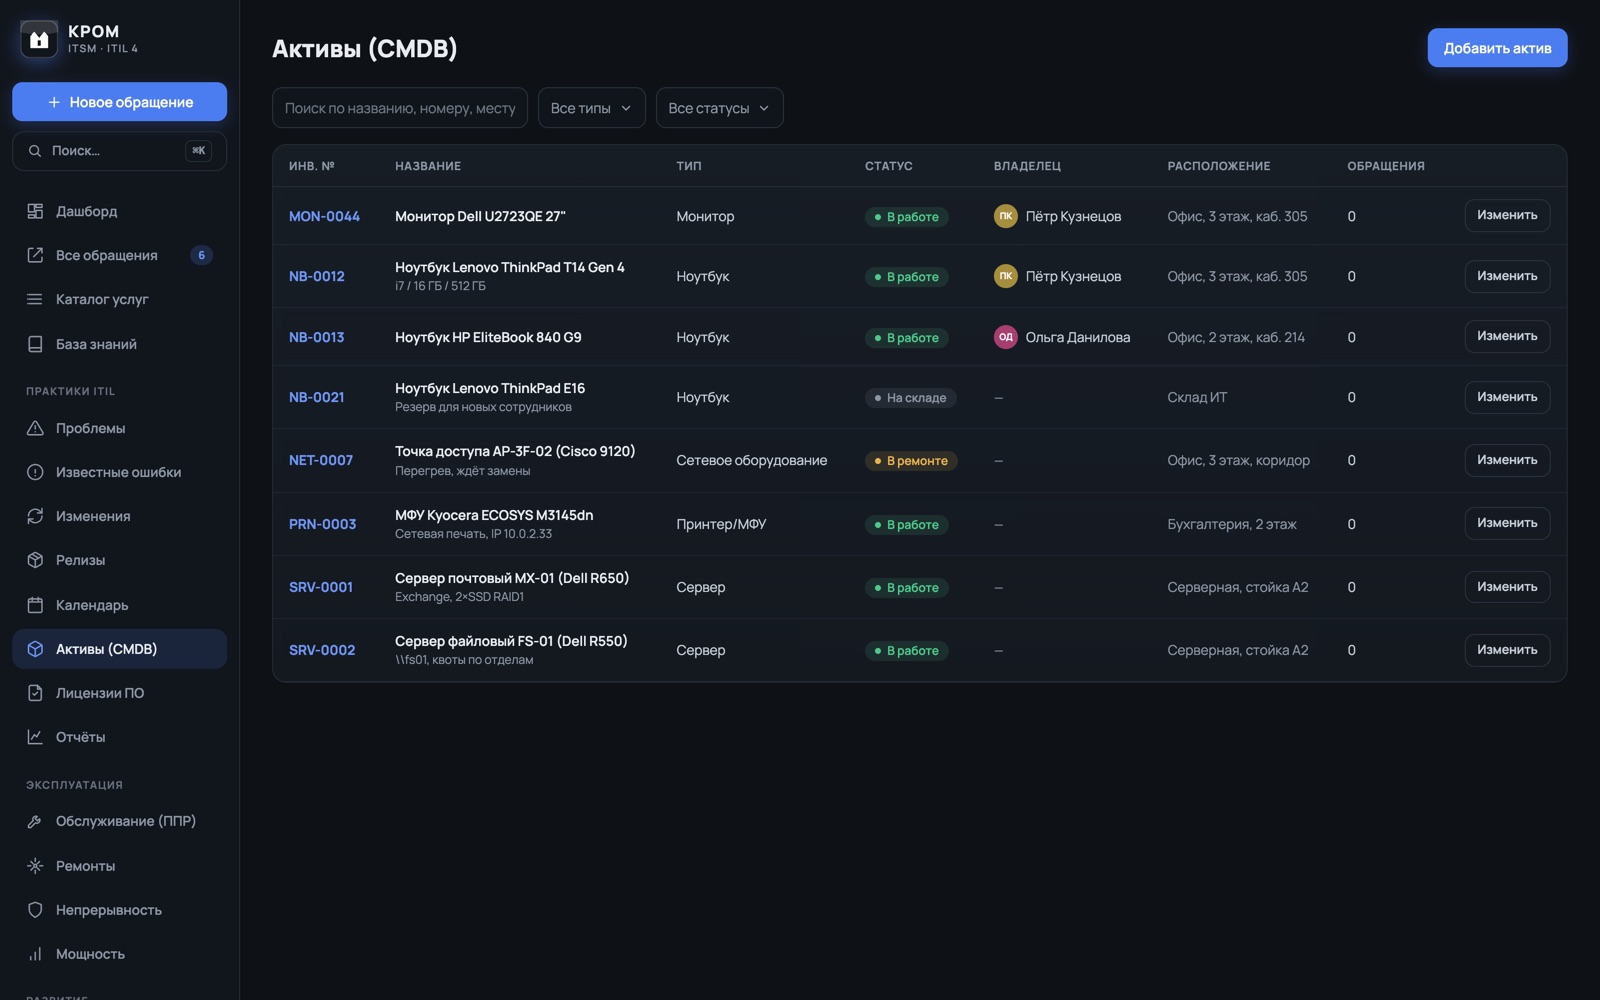Focus the asset search field

(x=400, y=108)
